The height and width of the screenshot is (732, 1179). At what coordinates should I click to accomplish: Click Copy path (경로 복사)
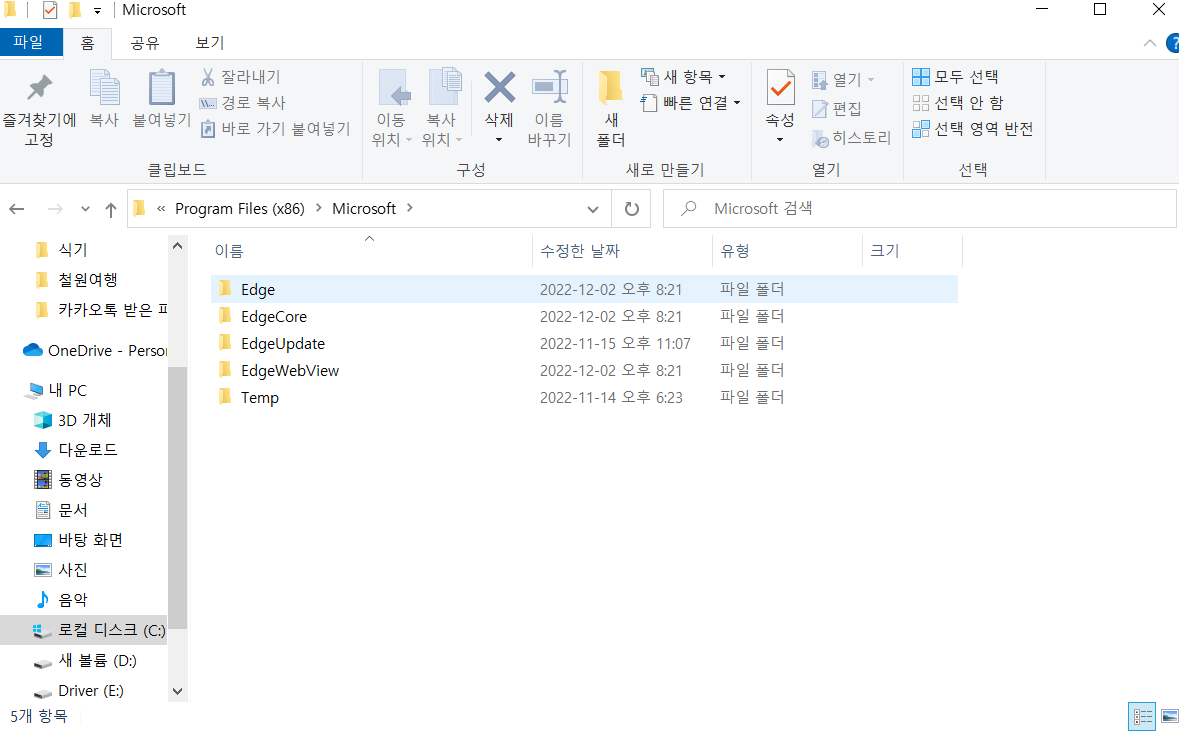click(x=242, y=103)
